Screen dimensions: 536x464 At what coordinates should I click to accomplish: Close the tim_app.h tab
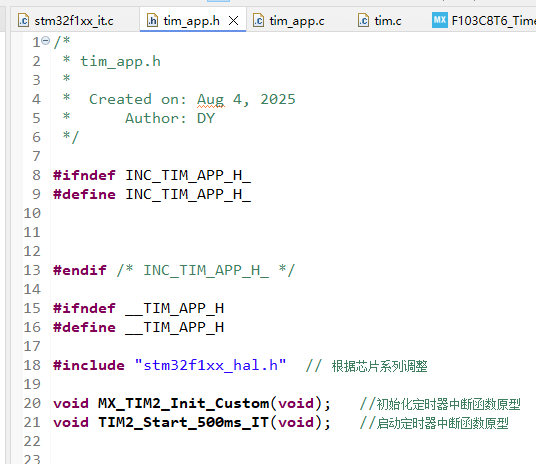click(233, 21)
